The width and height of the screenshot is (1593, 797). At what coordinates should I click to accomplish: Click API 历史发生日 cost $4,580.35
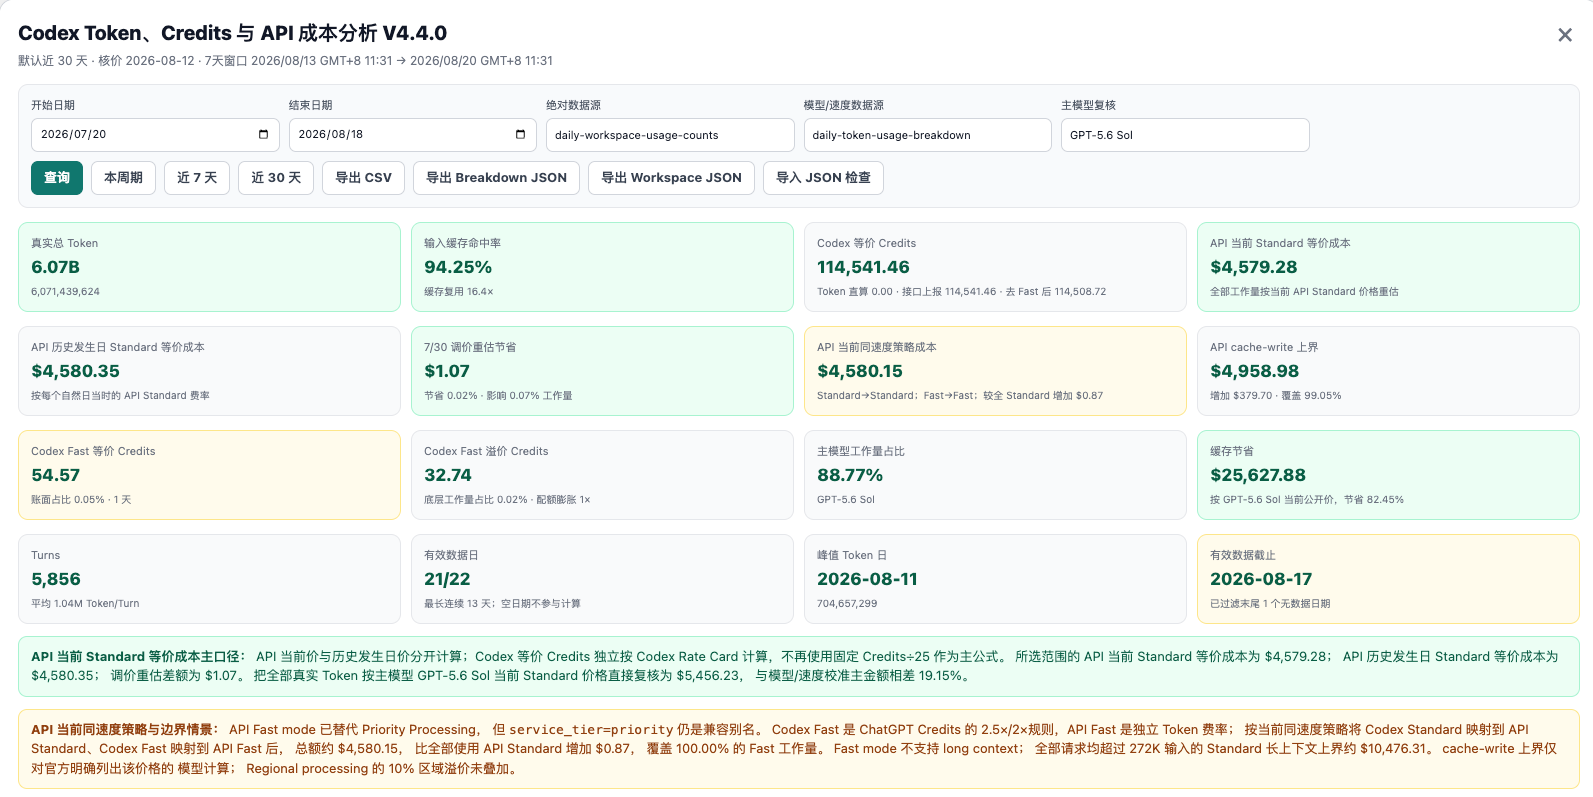coord(75,371)
